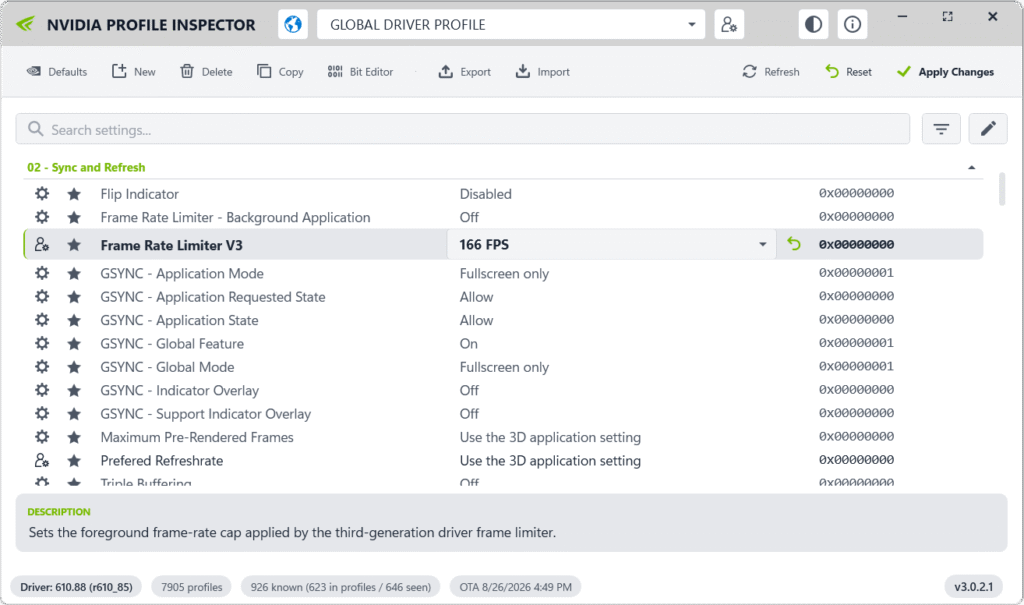Screen dimensions: 1024x605
Task: Click star icon on Maximum Pre-Rendered Frames
Action: [74, 437]
